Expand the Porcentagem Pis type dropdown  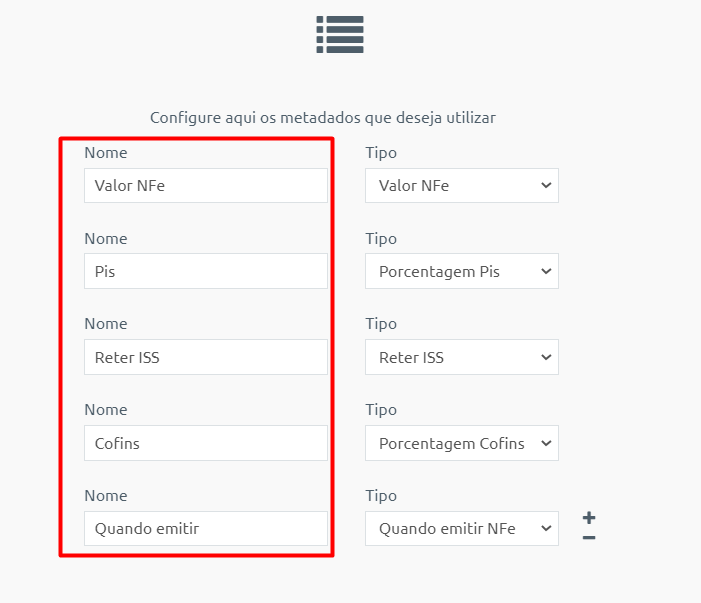pos(462,271)
